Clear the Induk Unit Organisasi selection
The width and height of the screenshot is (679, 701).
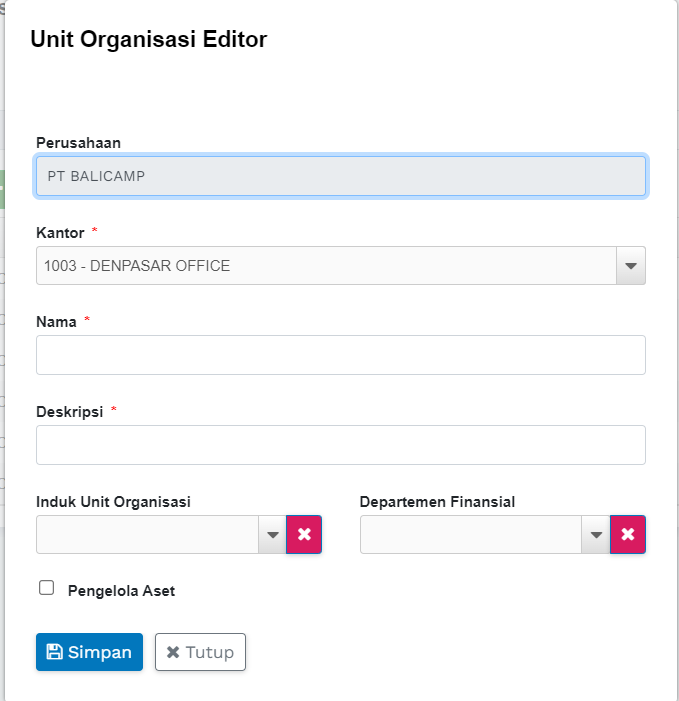[x=304, y=535]
